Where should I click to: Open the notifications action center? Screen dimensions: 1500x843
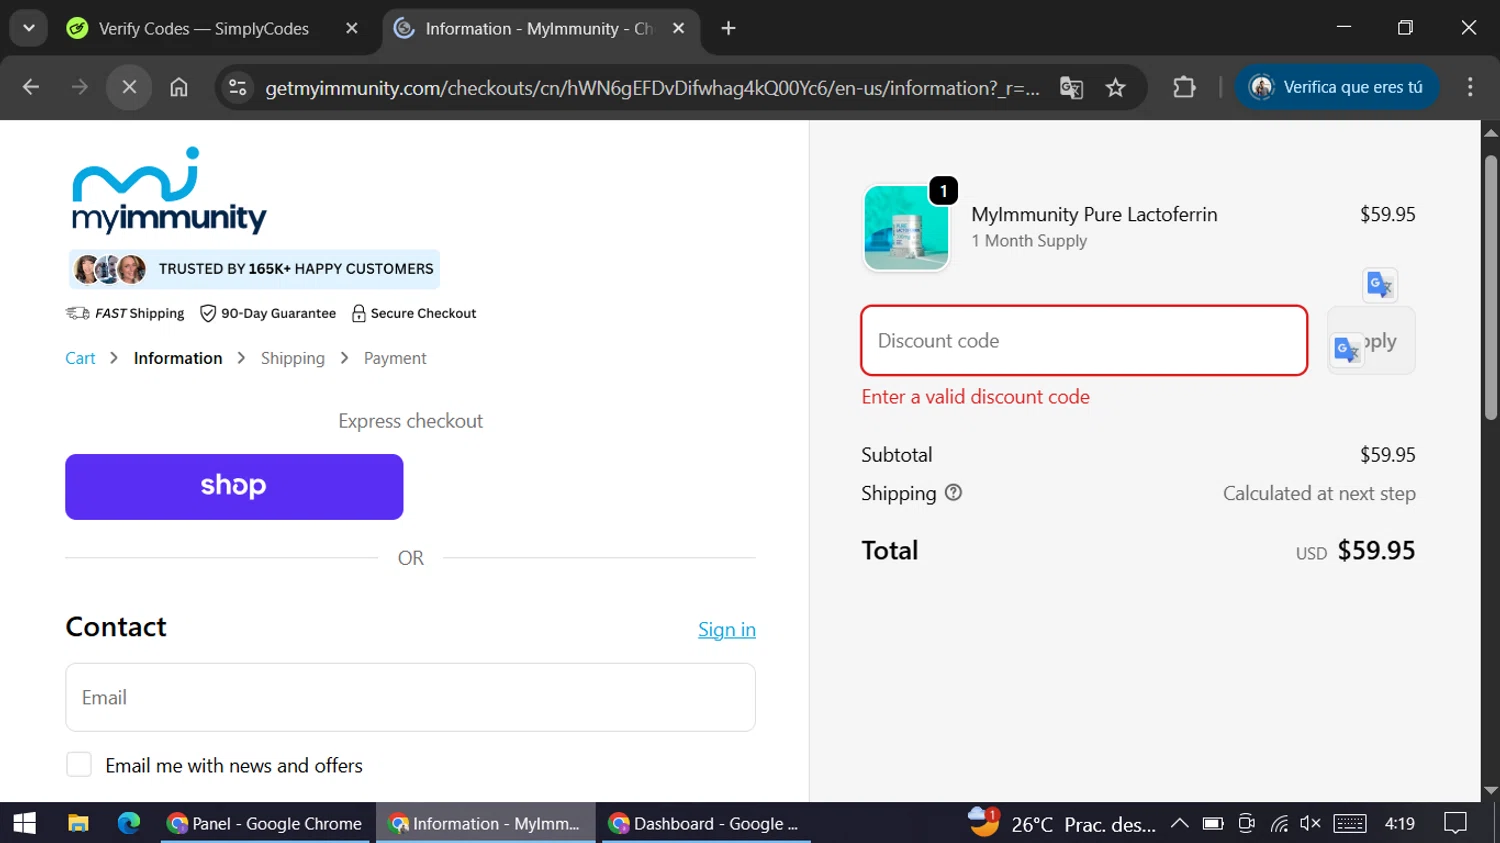pyautogui.click(x=1456, y=823)
